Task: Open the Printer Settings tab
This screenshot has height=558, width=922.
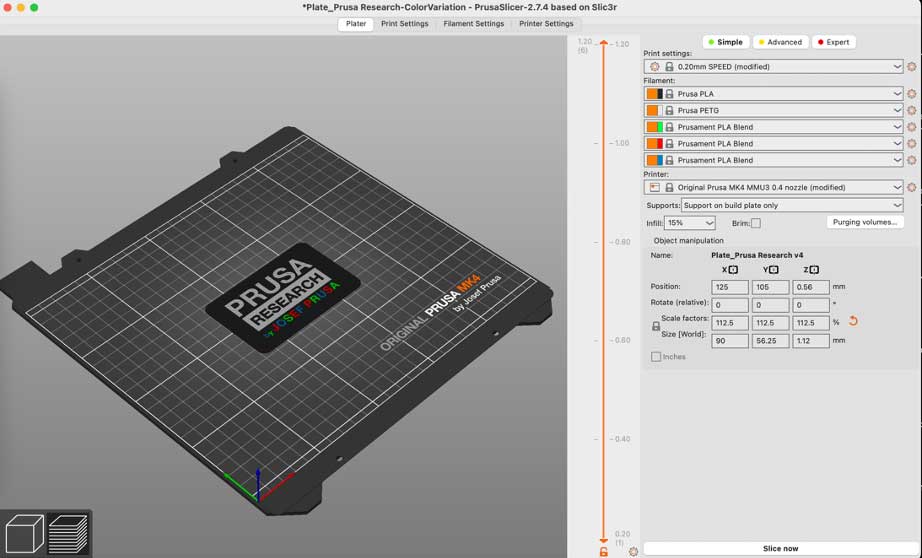Action: [546, 24]
